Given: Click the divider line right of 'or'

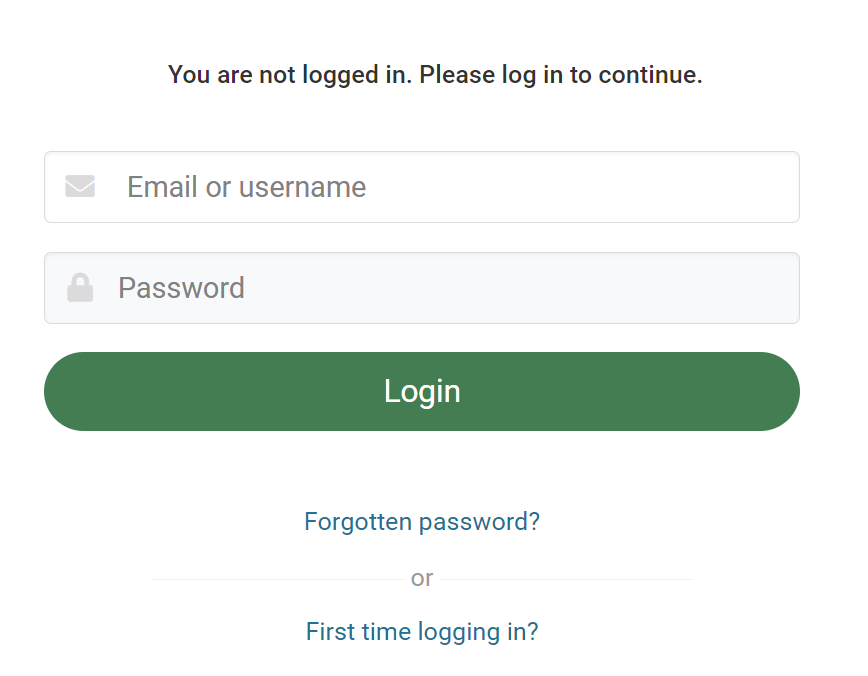Looking at the screenshot, I should [565, 579].
